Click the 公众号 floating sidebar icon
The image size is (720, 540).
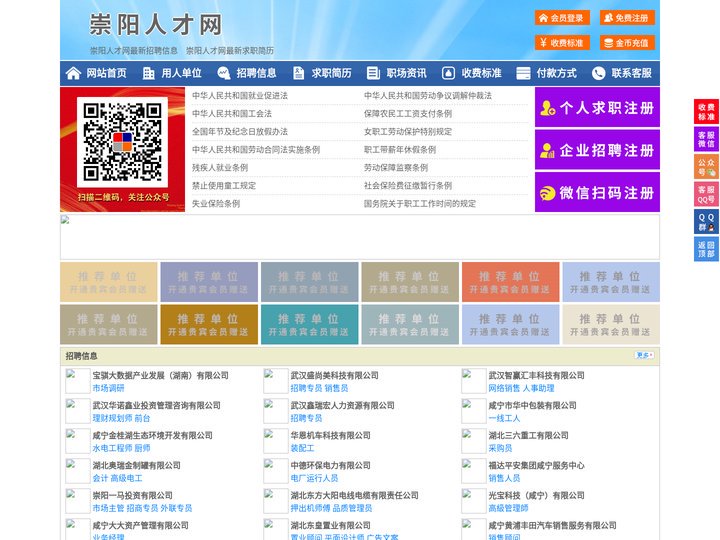tap(706, 167)
